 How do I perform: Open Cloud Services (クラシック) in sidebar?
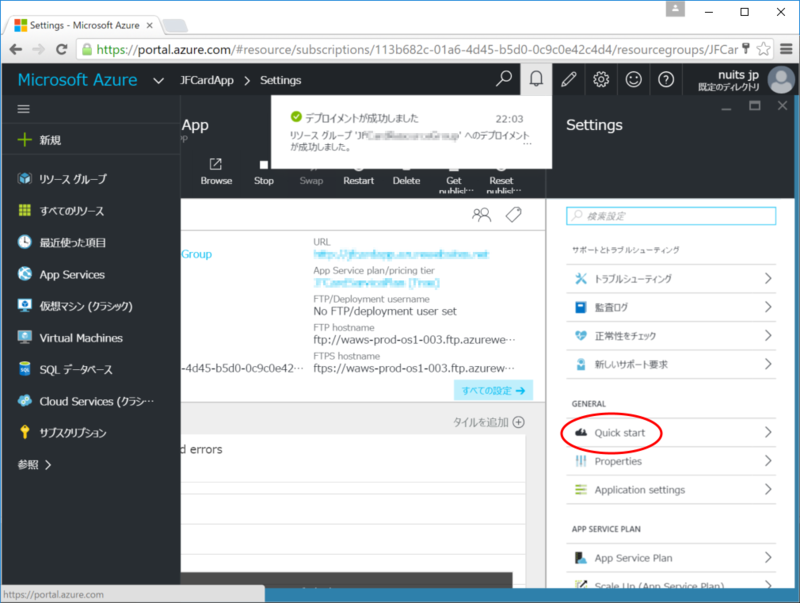91,401
